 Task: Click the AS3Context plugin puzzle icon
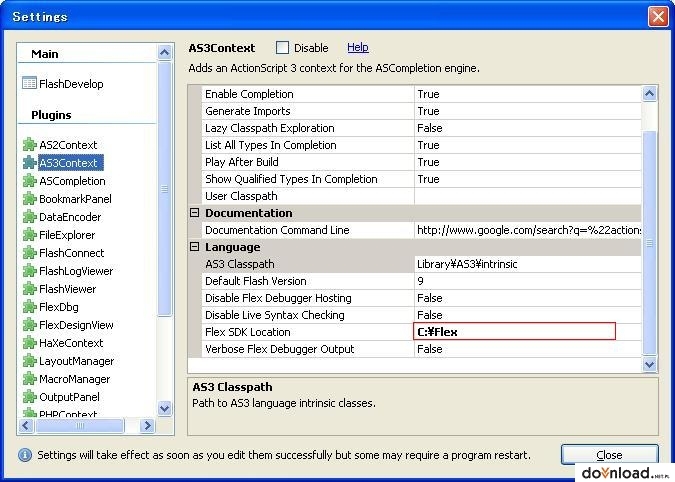[x=29, y=163]
